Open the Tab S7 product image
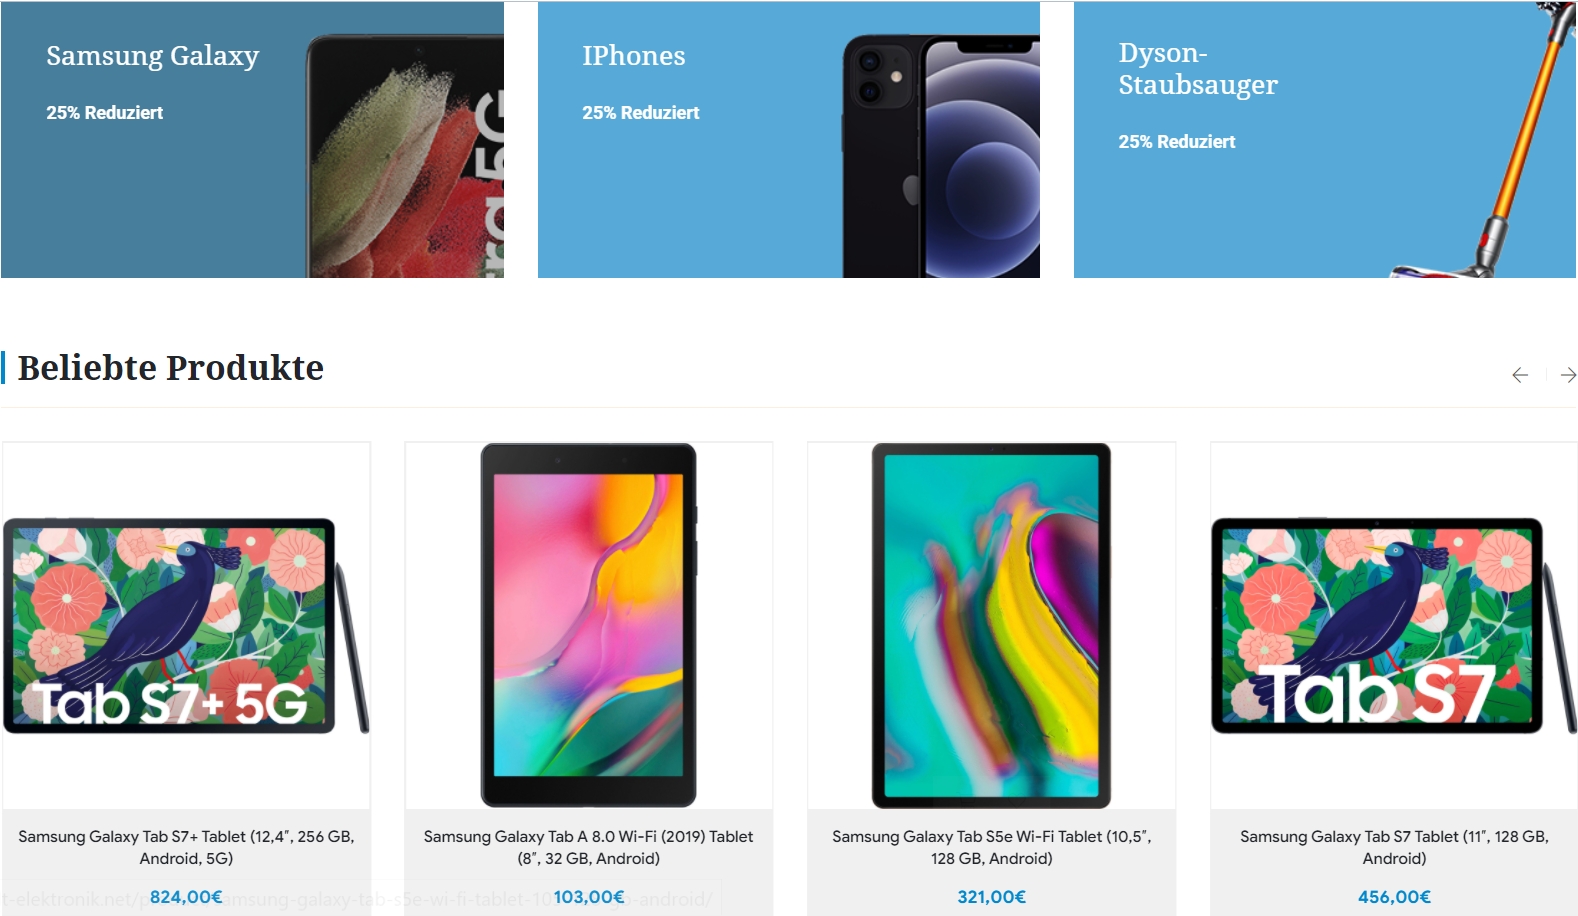This screenshot has width=1578, height=916. click(1394, 626)
